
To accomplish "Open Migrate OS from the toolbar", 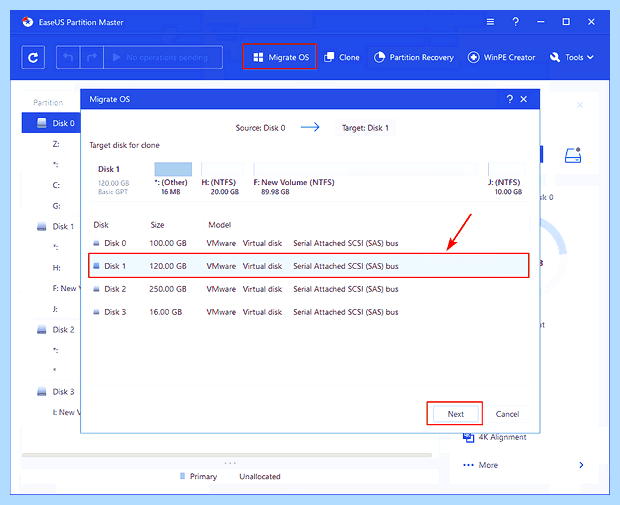I will click(280, 57).
